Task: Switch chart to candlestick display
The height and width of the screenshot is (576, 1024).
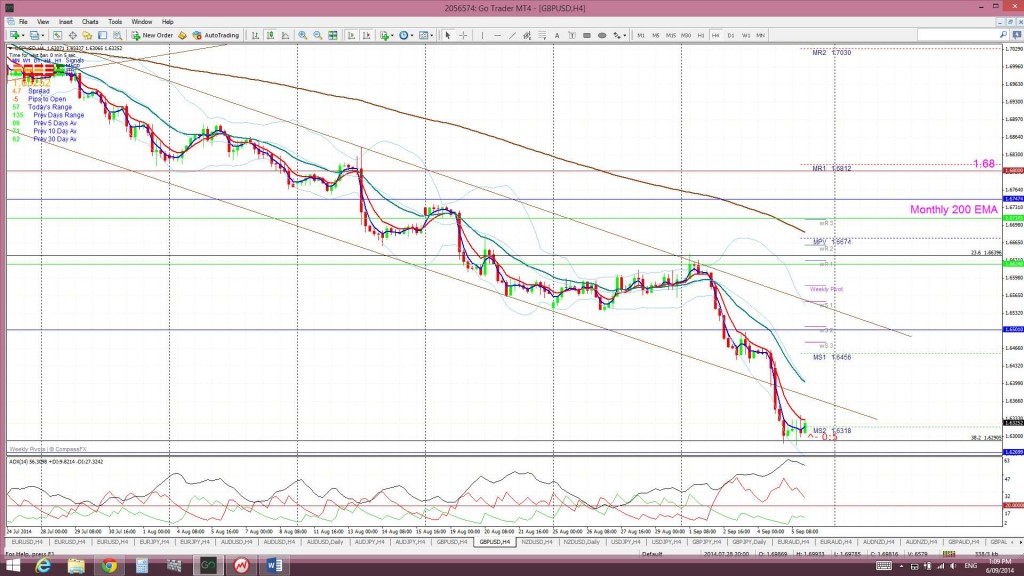Action: pos(270,35)
